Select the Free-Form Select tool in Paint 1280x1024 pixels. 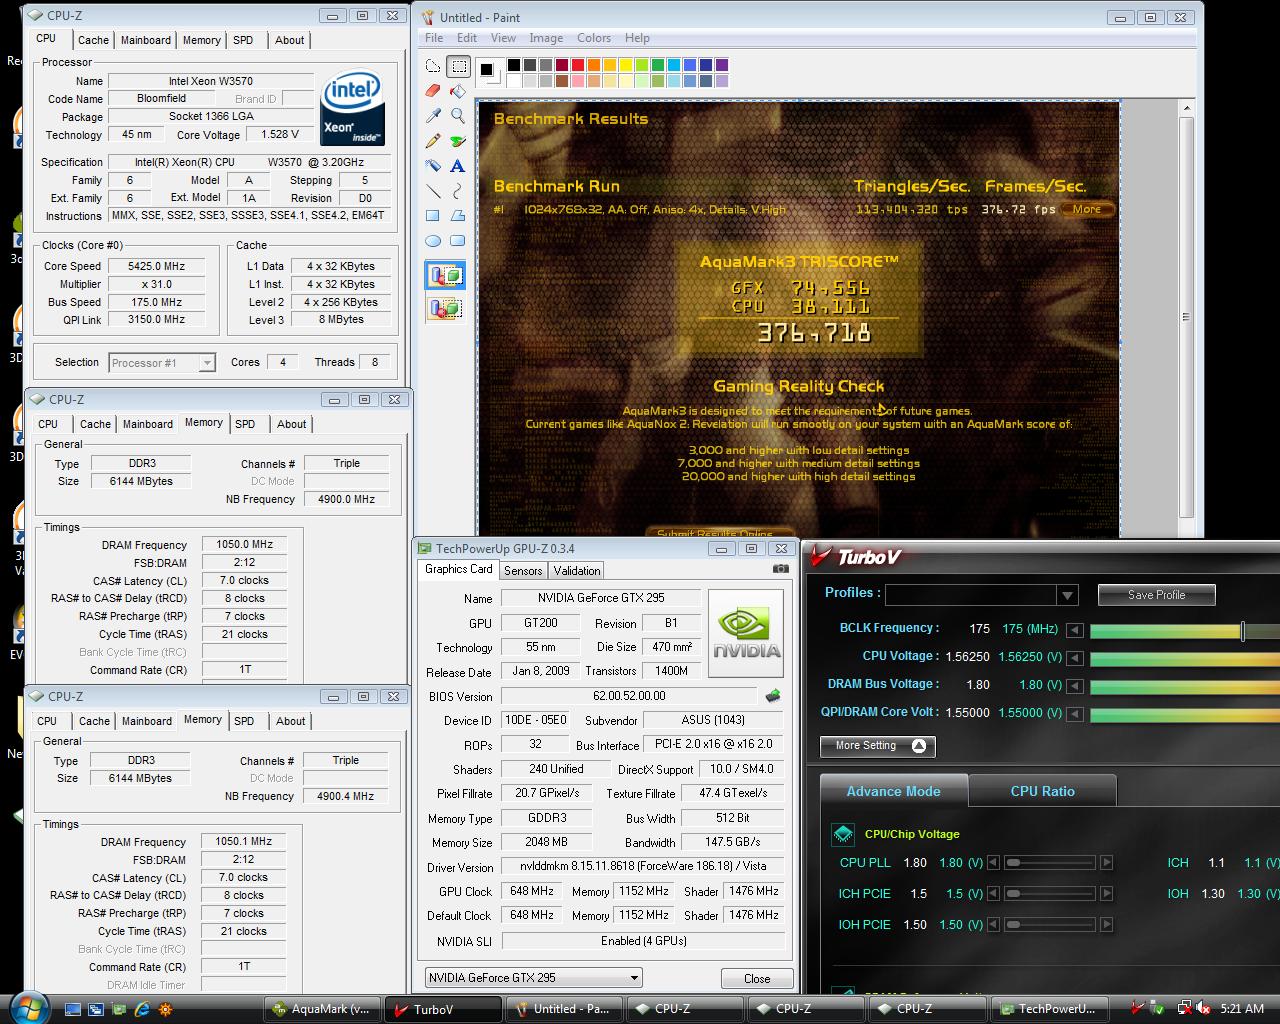(x=433, y=67)
